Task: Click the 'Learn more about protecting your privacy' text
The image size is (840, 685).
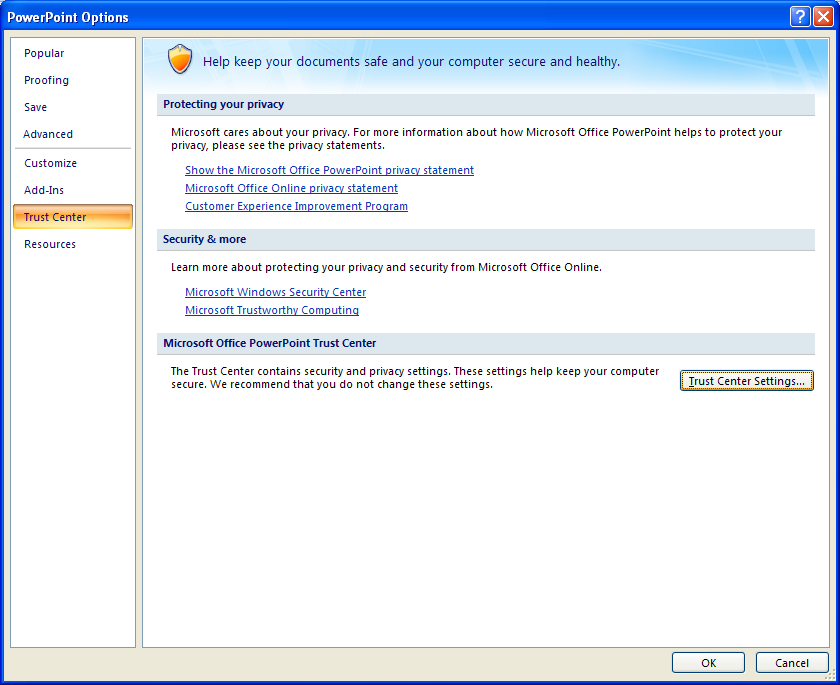Action: pyautogui.click(x=386, y=267)
